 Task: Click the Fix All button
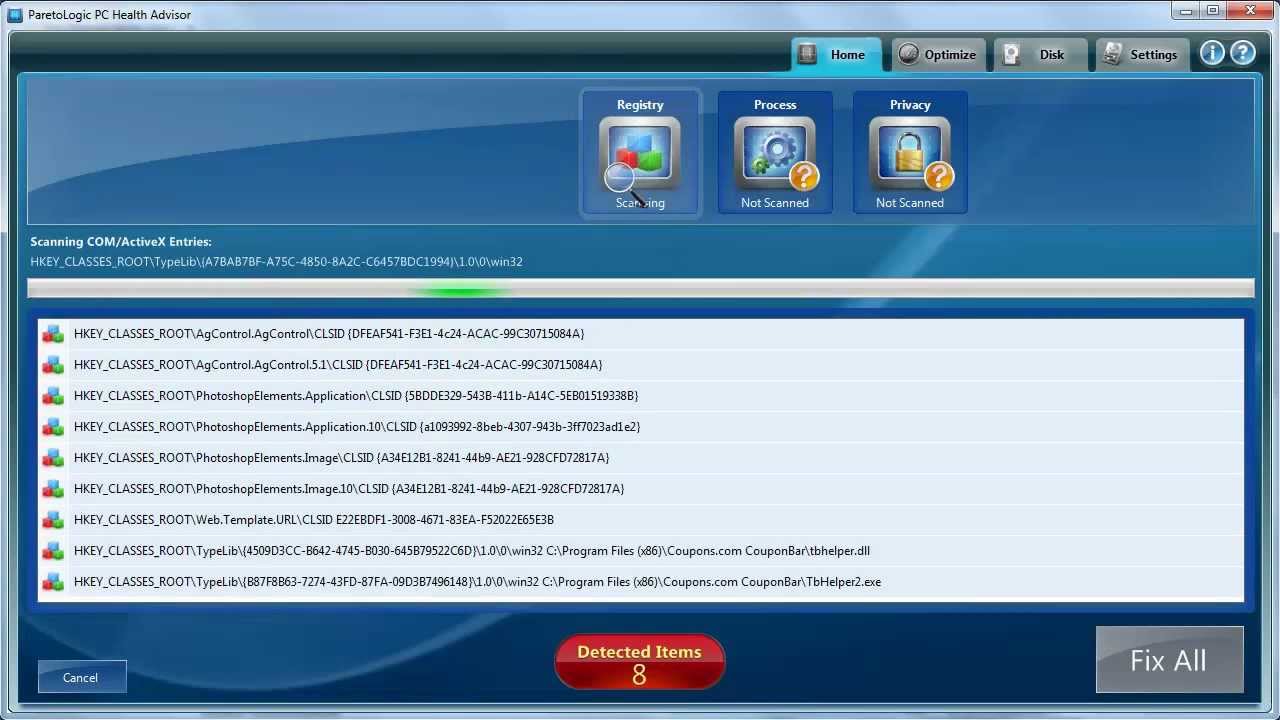(1169, 660)
